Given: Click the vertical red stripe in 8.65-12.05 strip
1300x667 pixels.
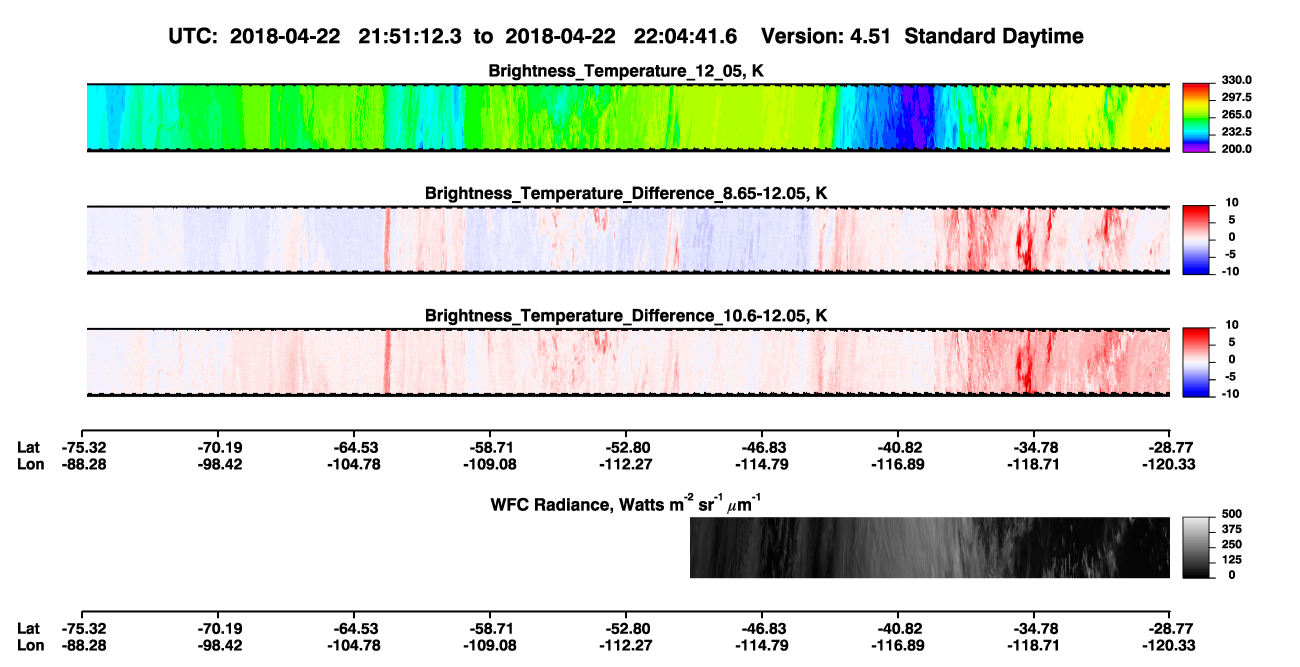Looking at the screenshot, I should [x=386, y=240].
